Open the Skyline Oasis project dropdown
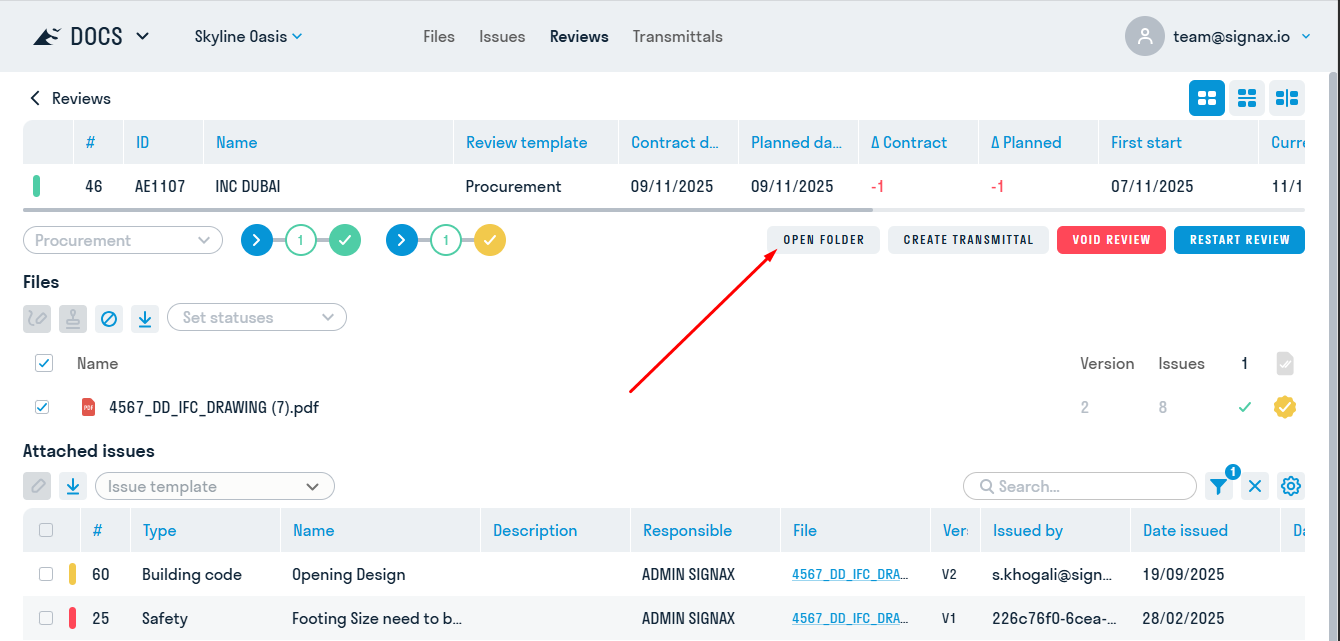1340x641 pixels. (248, 36)
